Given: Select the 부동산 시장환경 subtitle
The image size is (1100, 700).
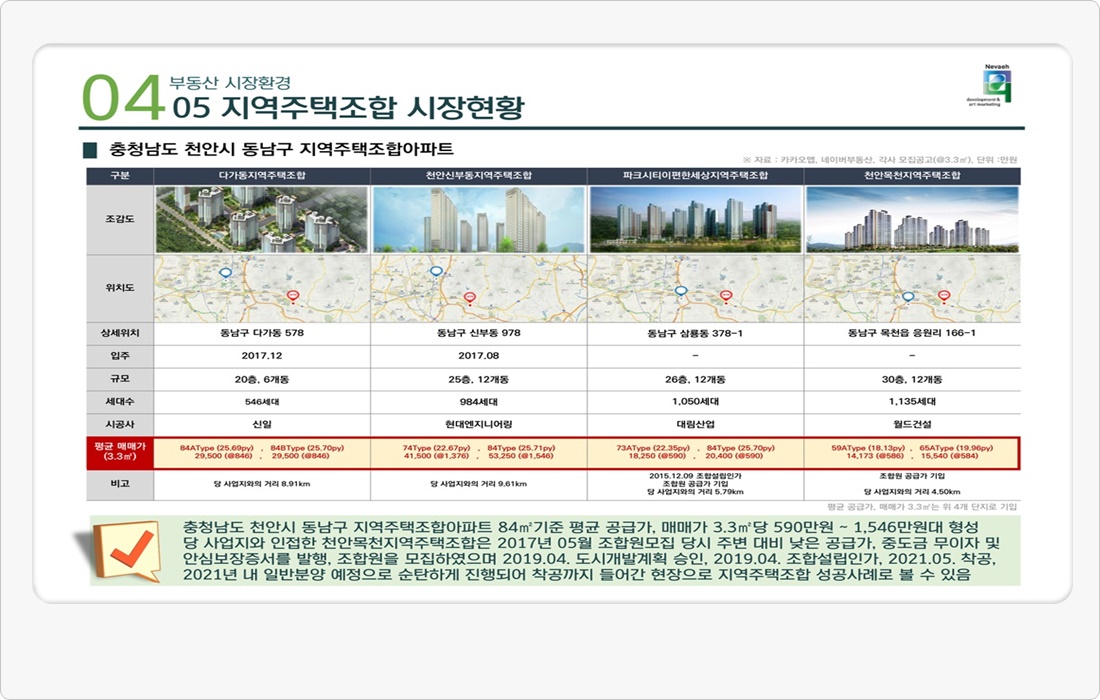Looking at the screenshot, I should [230, 83].
